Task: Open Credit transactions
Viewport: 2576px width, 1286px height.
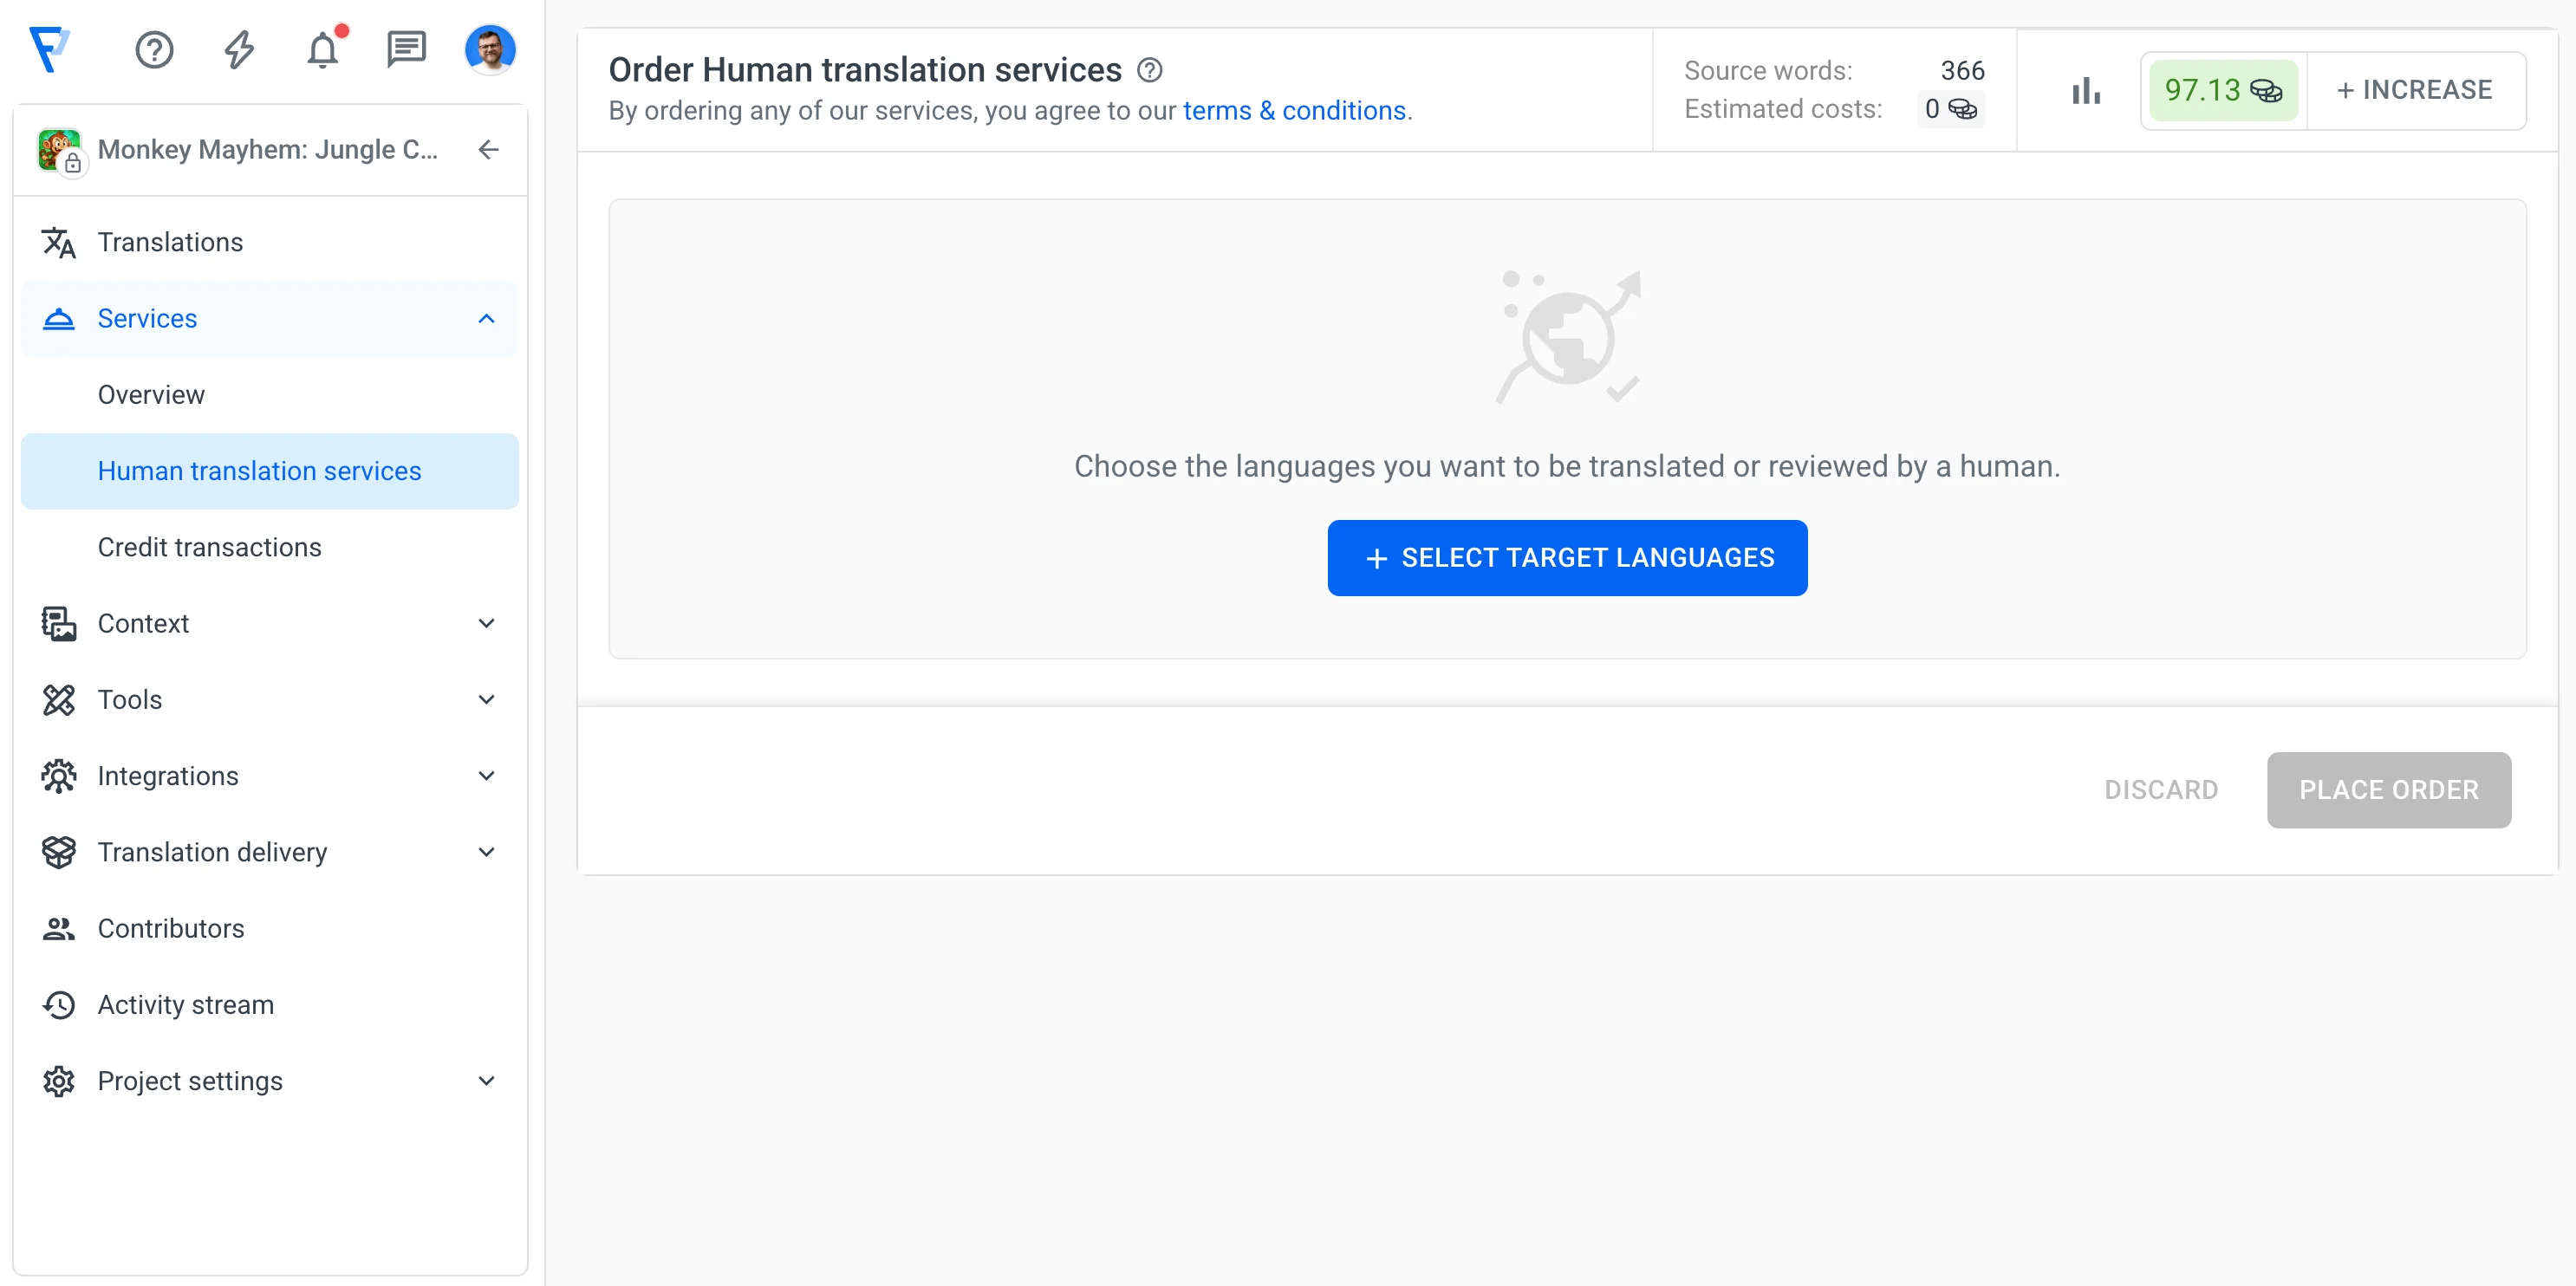Action: point(270,547)
